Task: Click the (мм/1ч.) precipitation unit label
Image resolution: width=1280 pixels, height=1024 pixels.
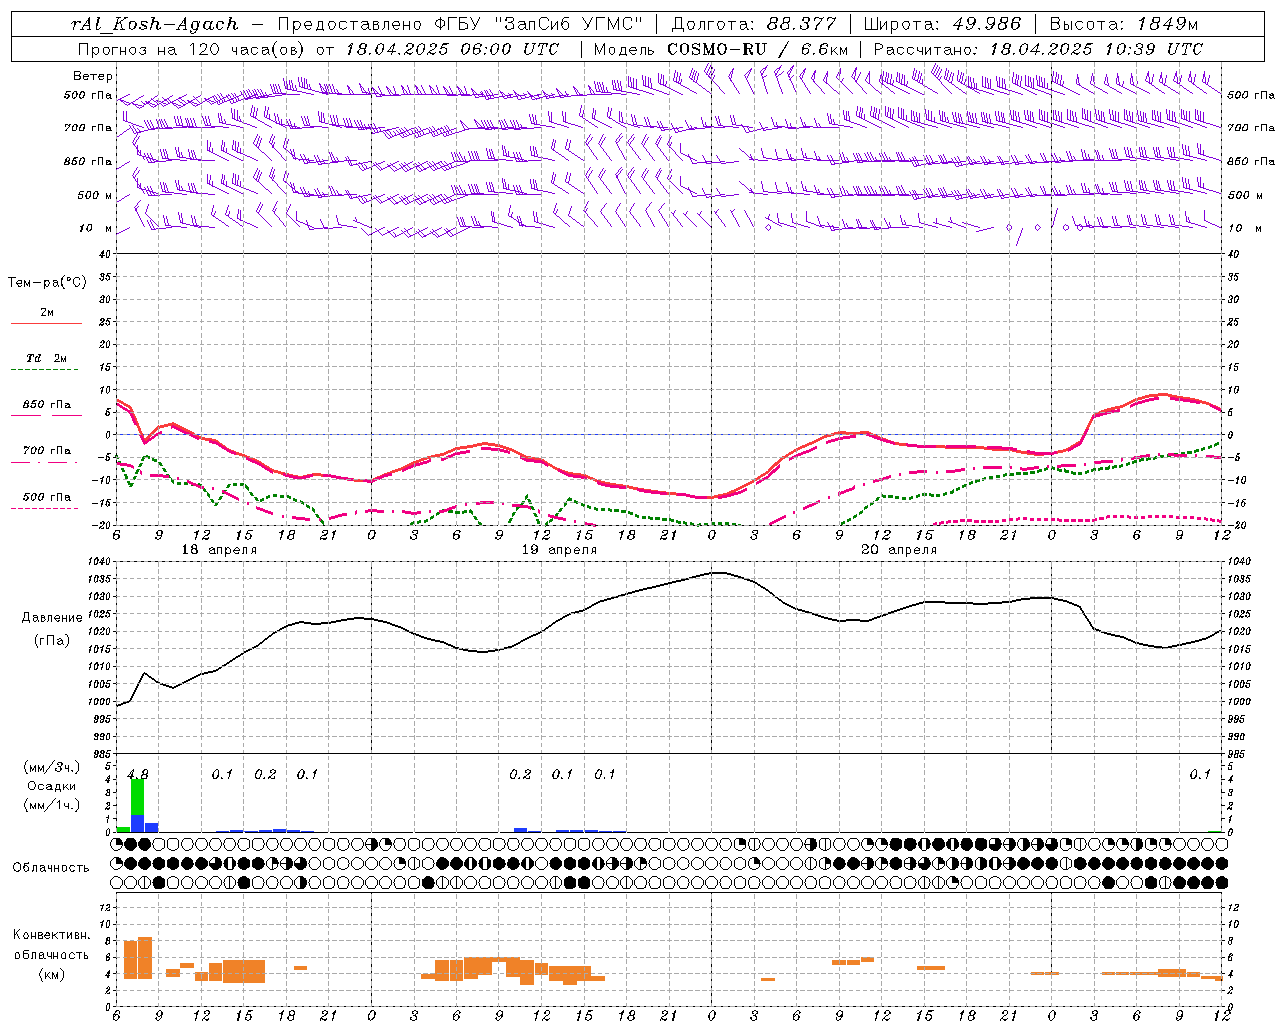Action: pyautogui.click(x=51, y=805)
